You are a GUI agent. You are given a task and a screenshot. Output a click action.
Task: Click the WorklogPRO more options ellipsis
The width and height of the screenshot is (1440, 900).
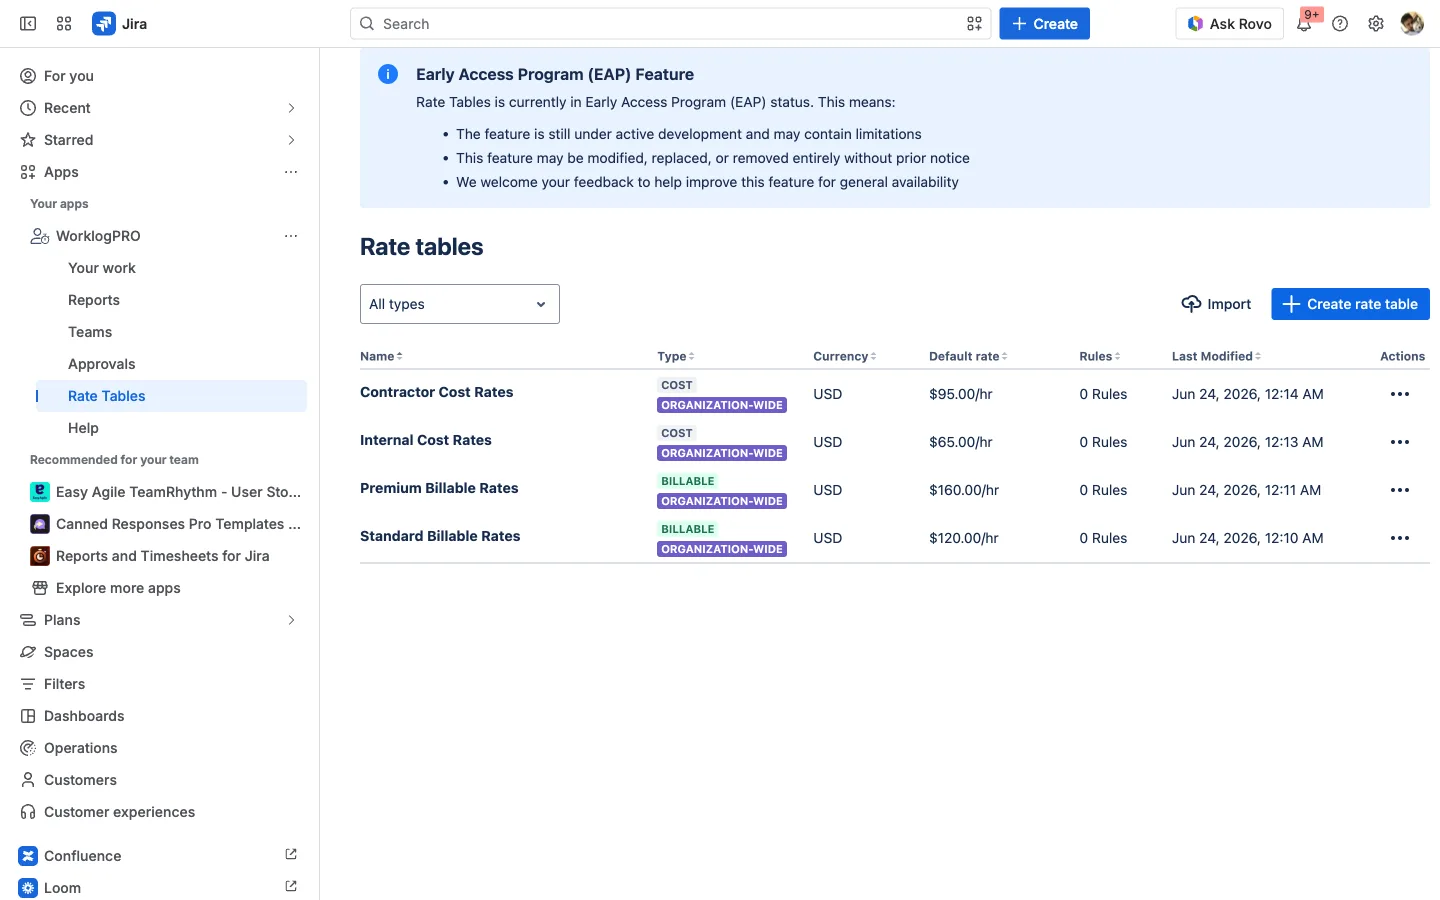coord(291,236)
